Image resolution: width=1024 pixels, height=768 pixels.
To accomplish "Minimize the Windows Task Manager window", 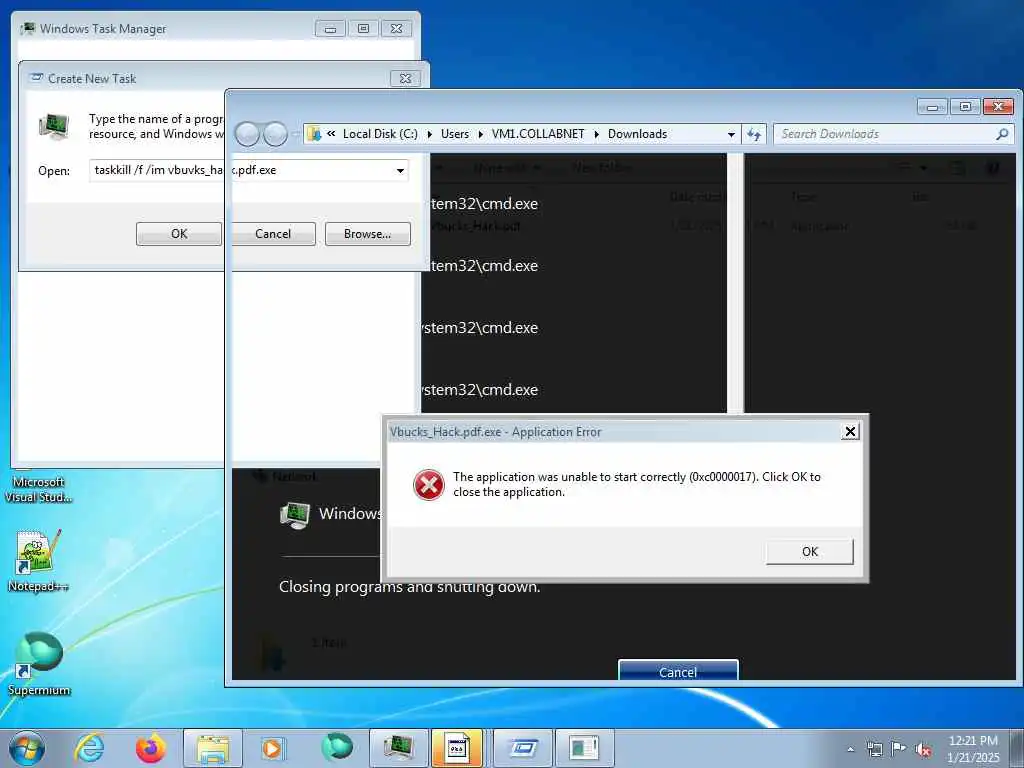I will [330, 29].
